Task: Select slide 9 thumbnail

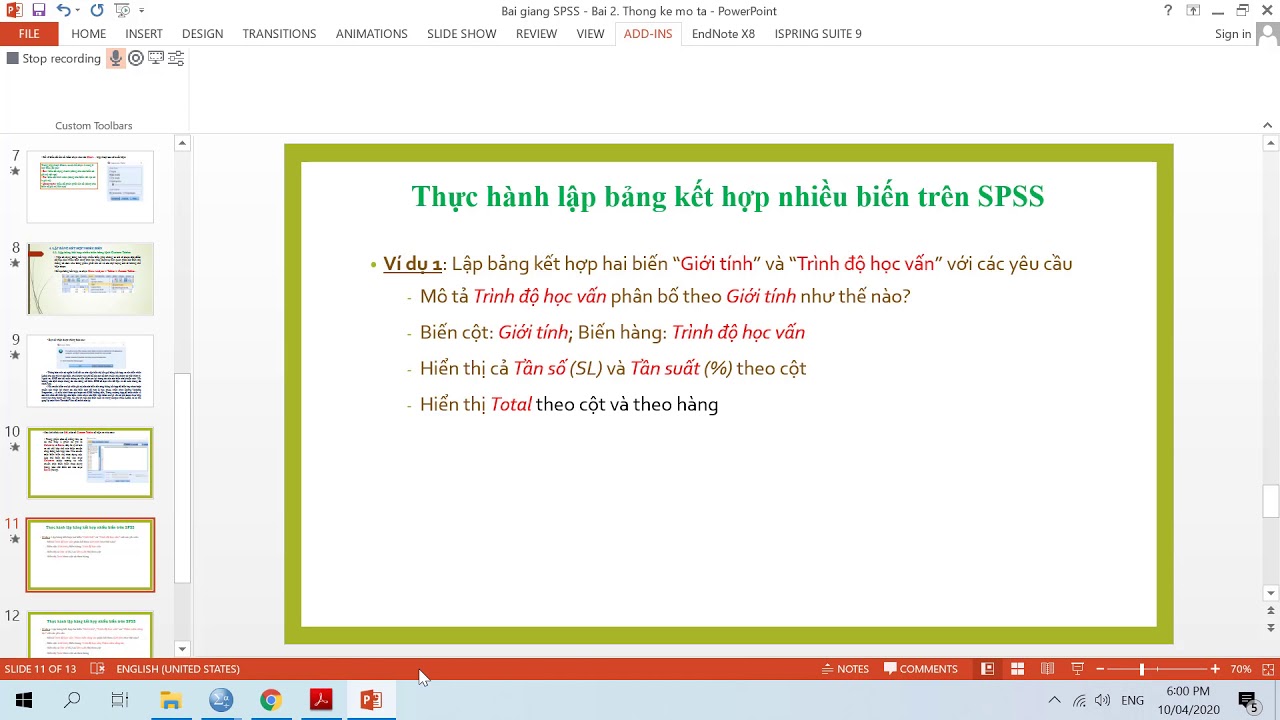Action: coord(90,371)
